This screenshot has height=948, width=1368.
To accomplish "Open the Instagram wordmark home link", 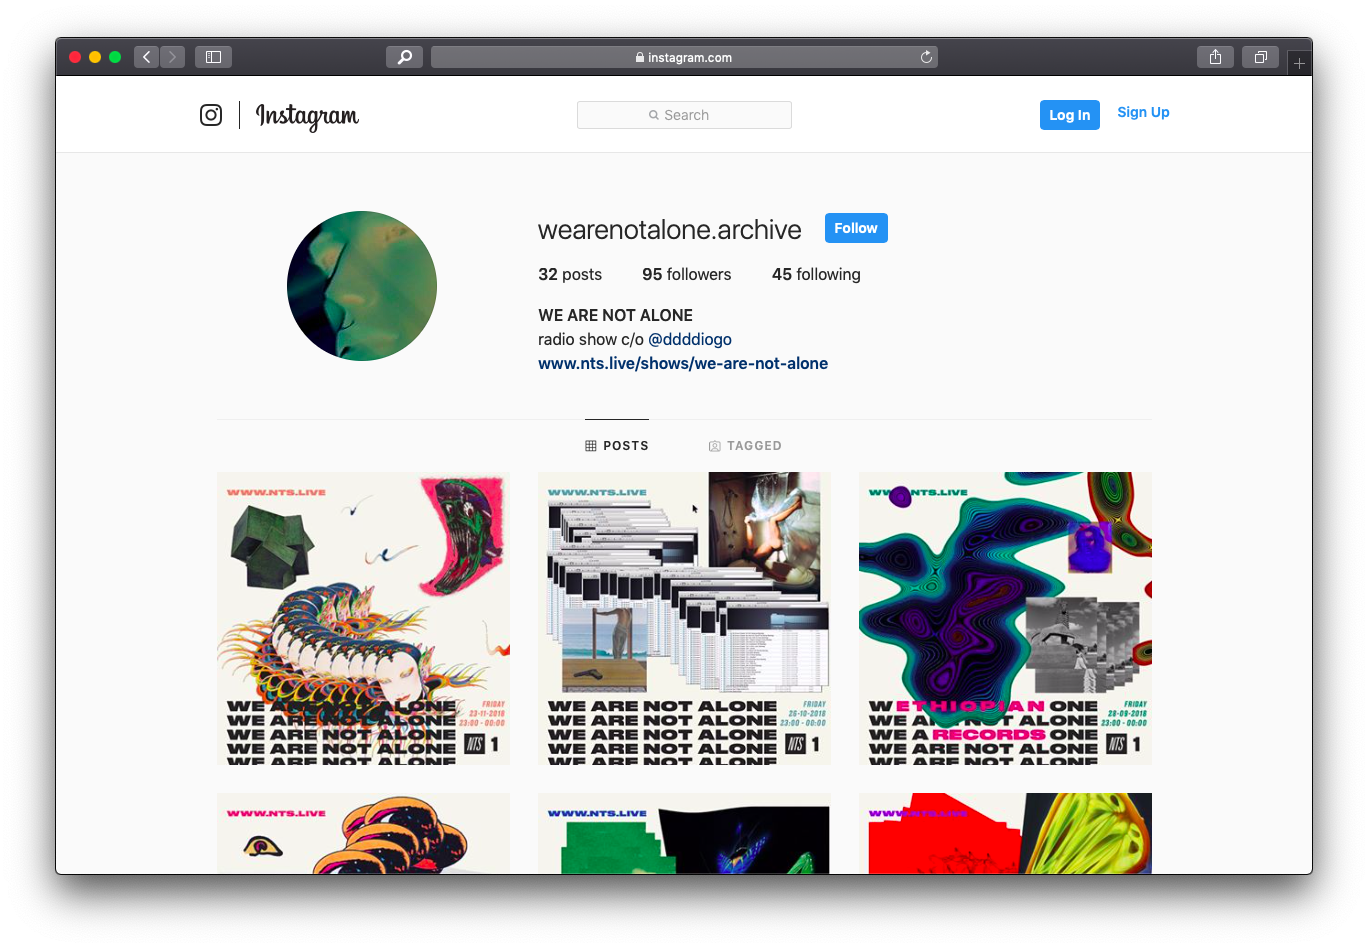I will (307, 116).
